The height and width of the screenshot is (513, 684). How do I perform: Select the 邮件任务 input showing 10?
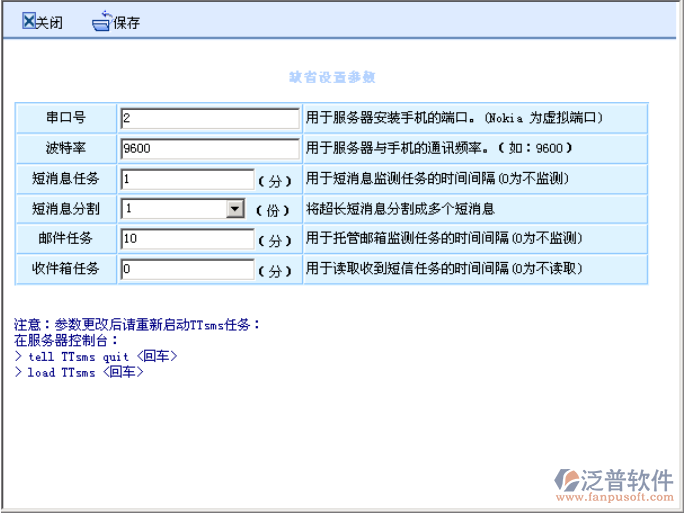tap(184, 240)
